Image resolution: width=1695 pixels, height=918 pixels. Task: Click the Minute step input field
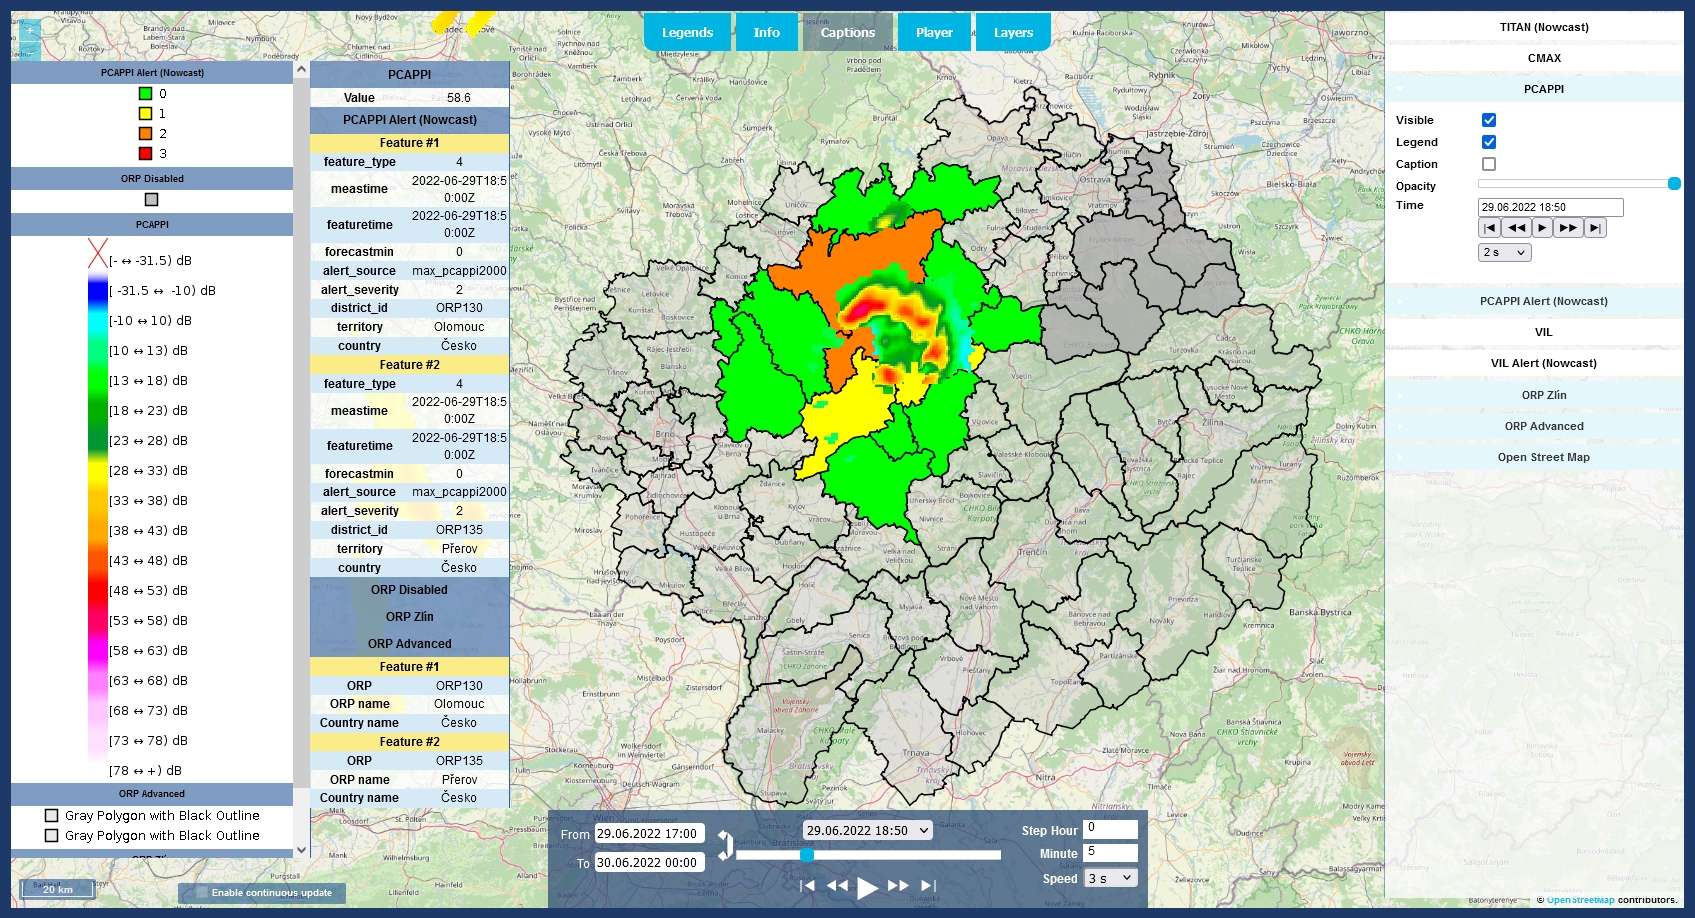pyautogui.click(x=1111, y=853)
